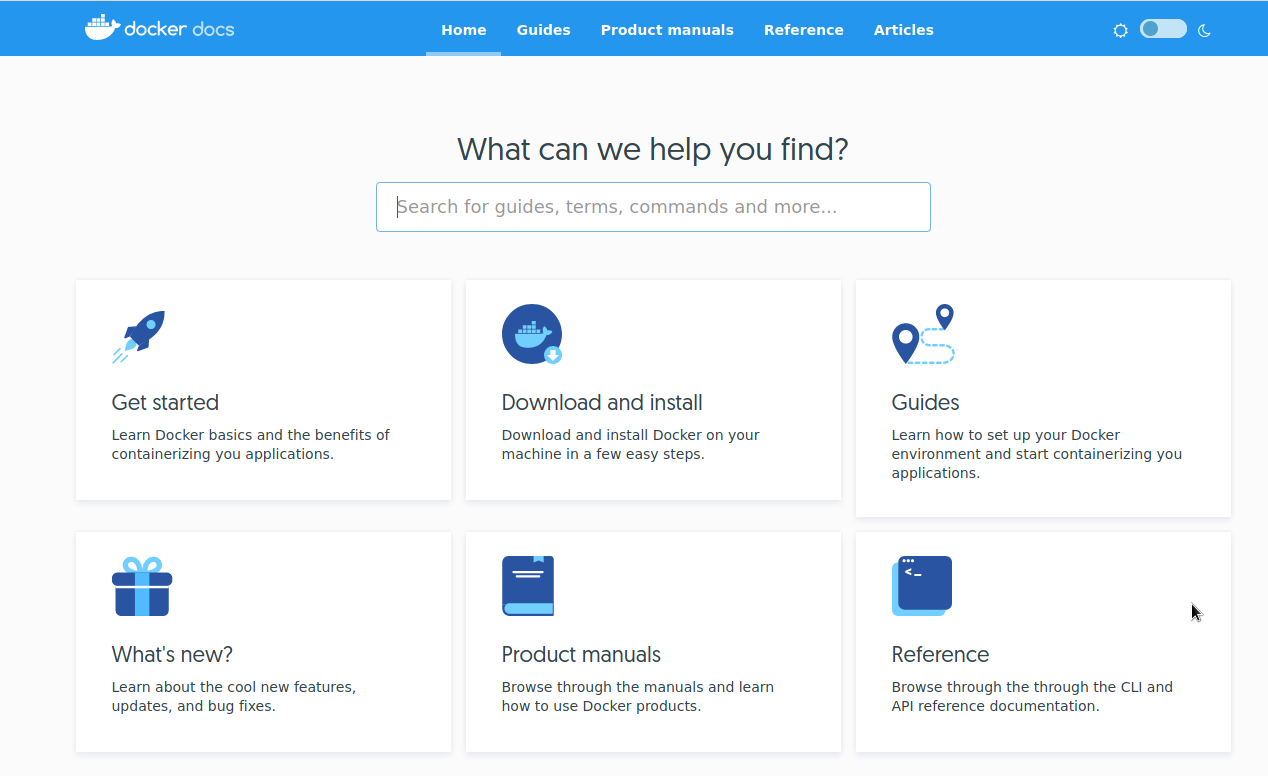Click 'What can we help you find?' heading
1268x776 pixels.
pyautogui.click(x=653, y=150)
